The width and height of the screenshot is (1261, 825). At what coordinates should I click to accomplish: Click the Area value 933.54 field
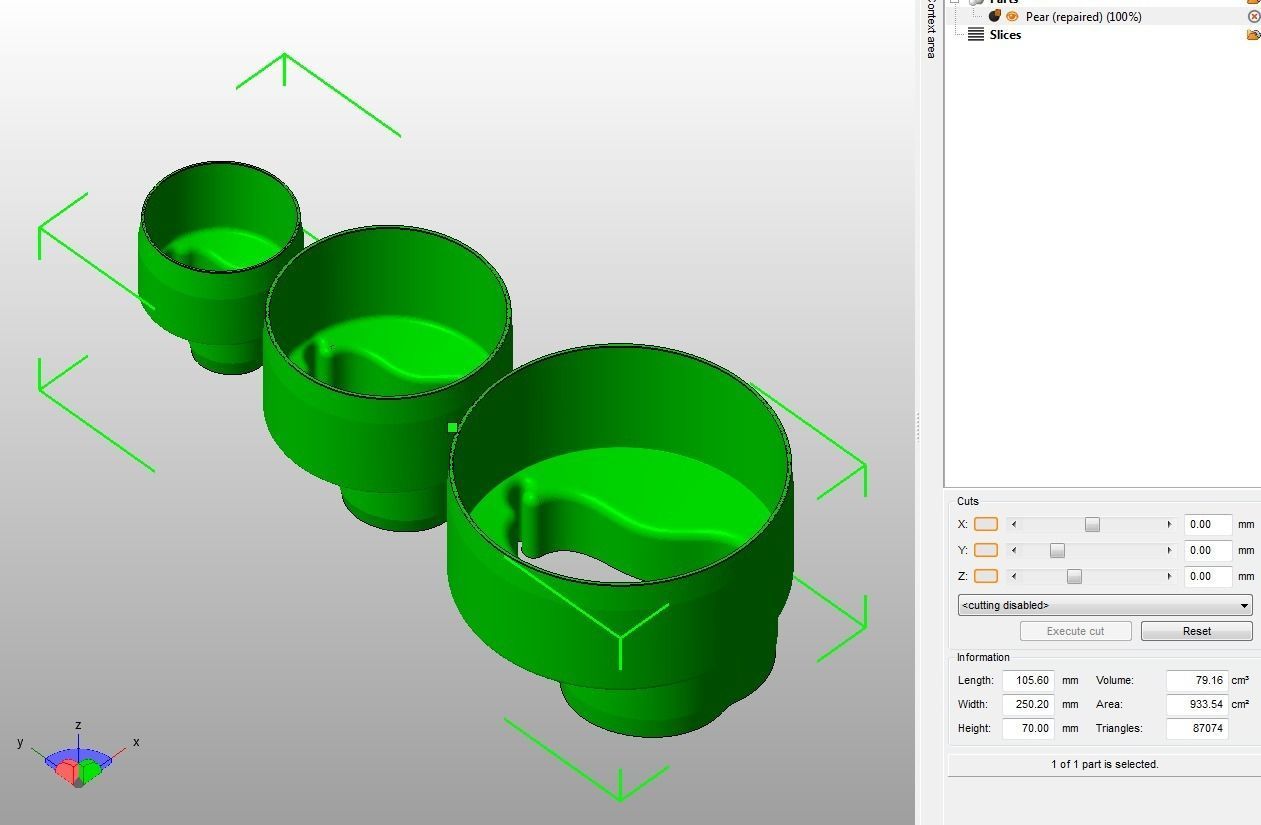1197,704
